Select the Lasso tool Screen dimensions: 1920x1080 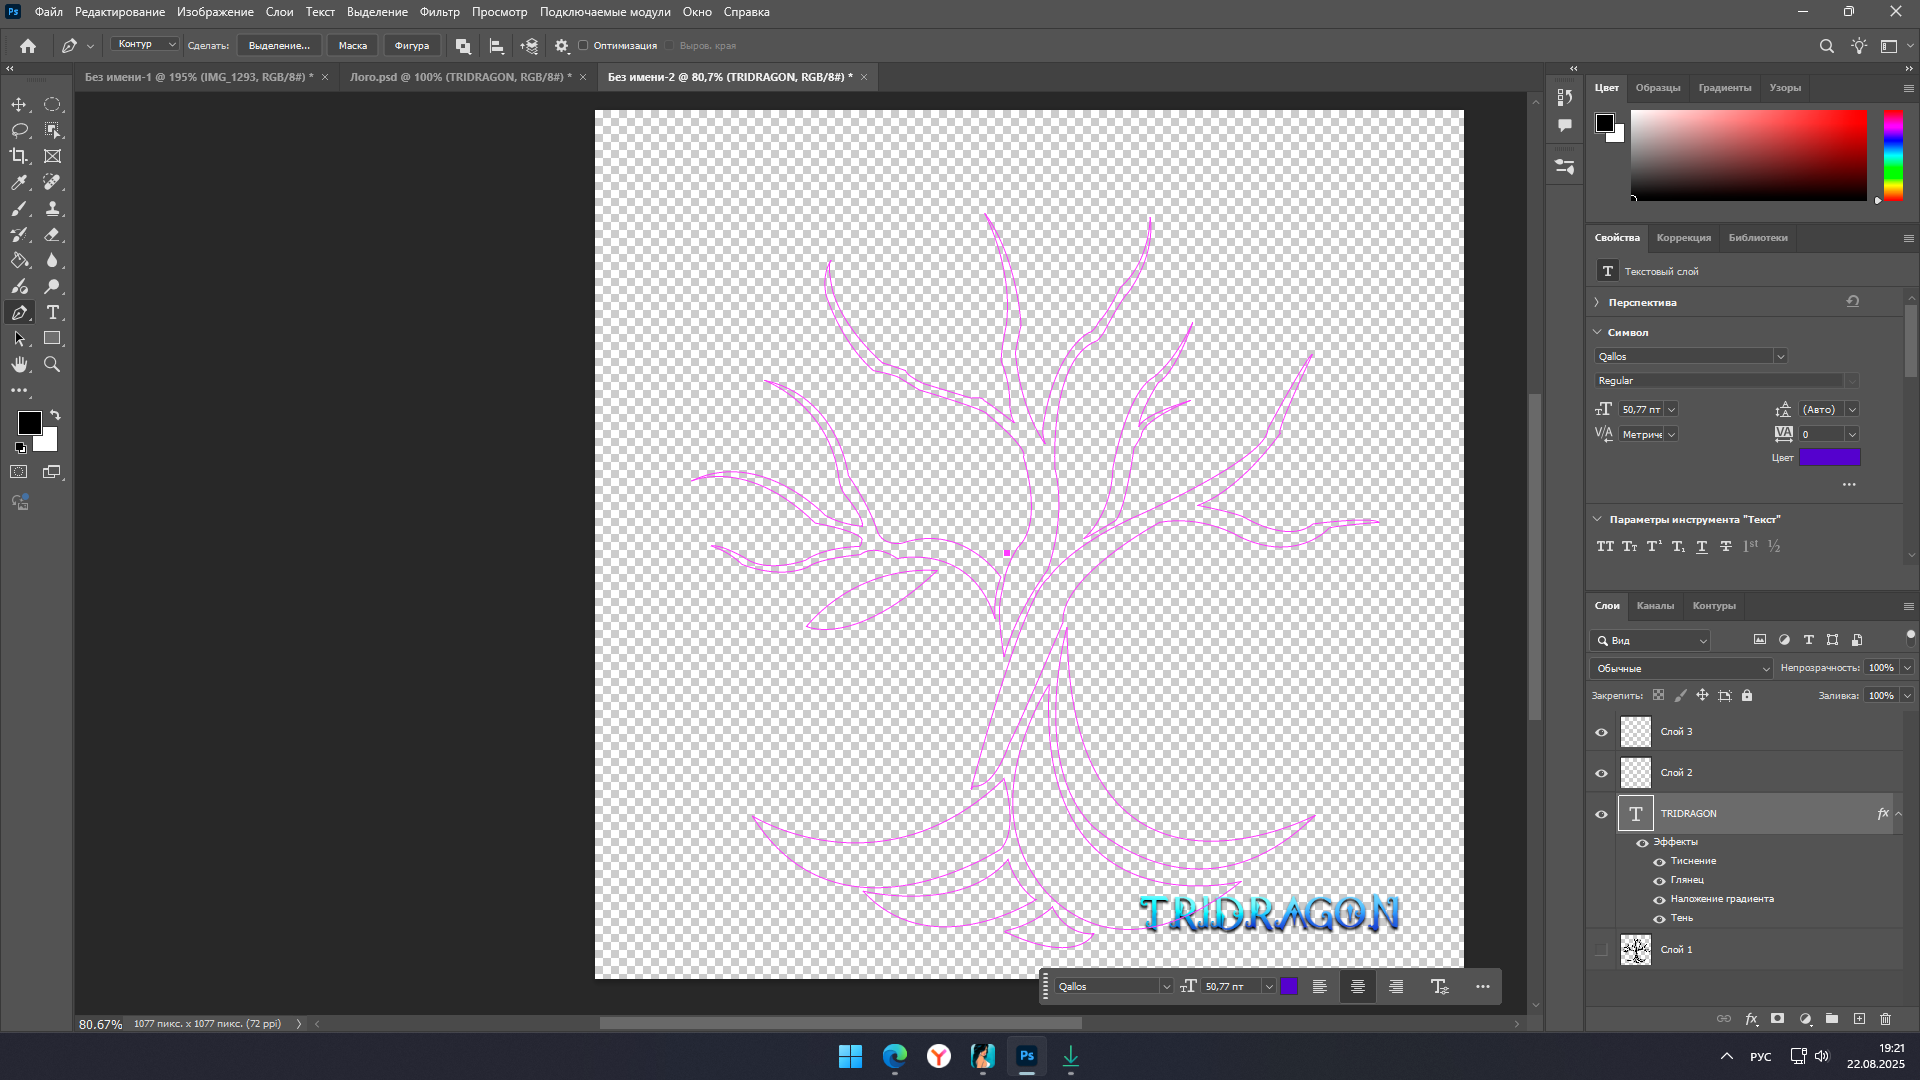[19, 130]
